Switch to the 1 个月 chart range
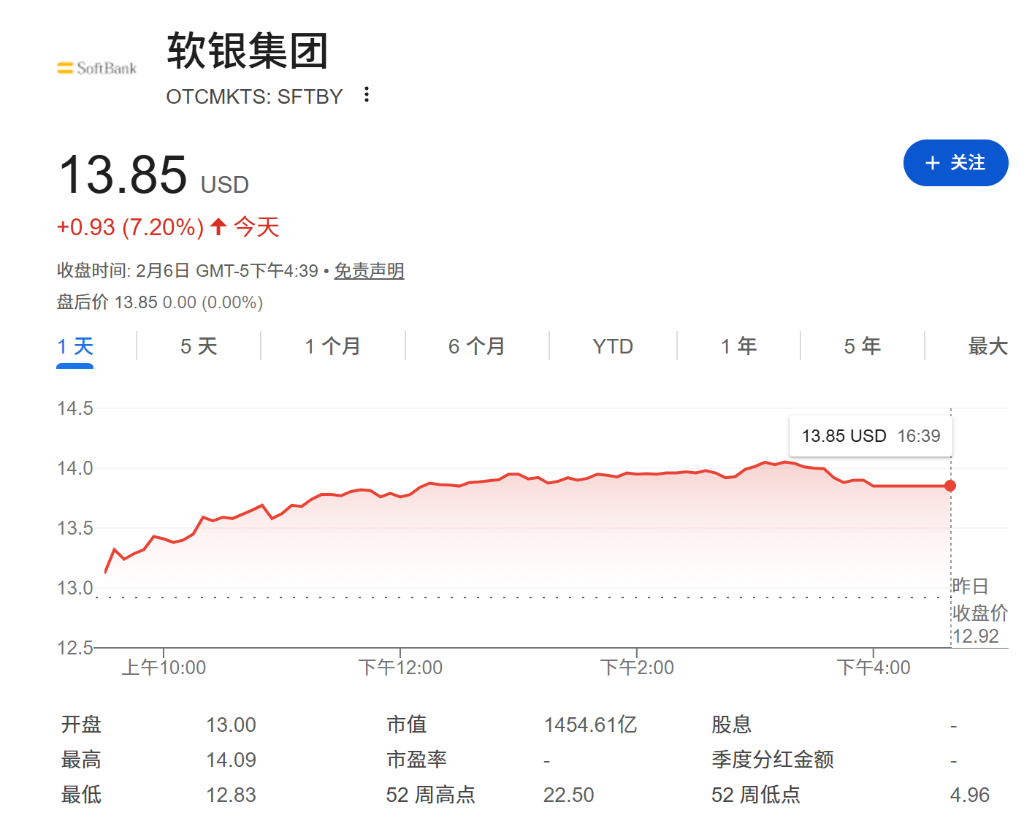This screenshot has width=1024, height=825. 332,346
